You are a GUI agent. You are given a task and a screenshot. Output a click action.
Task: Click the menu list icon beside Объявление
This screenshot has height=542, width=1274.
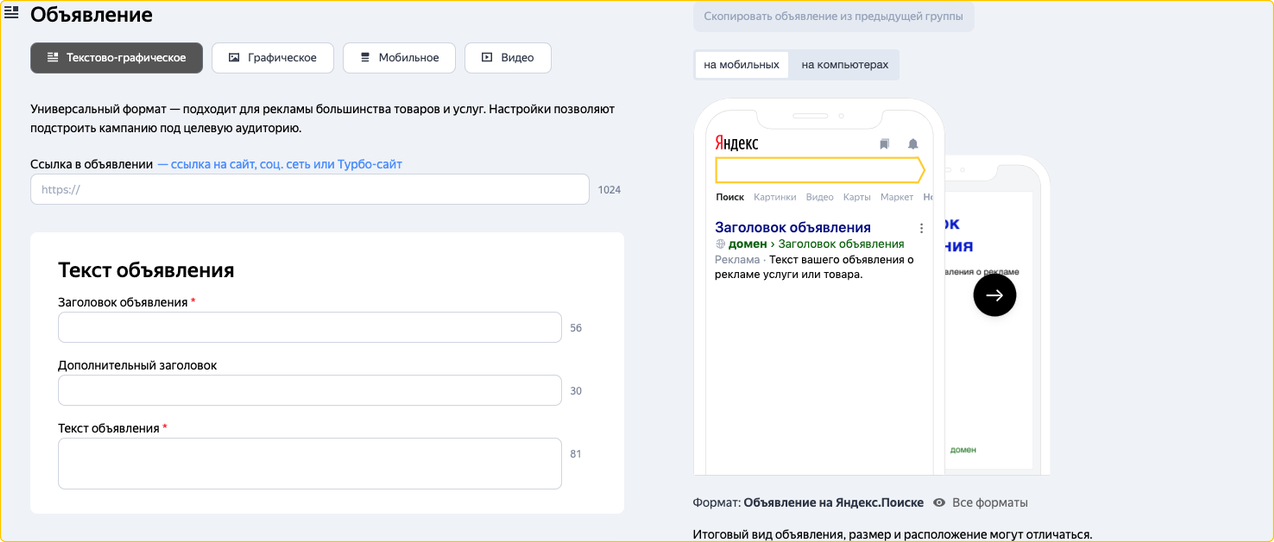tap(12, 13)
